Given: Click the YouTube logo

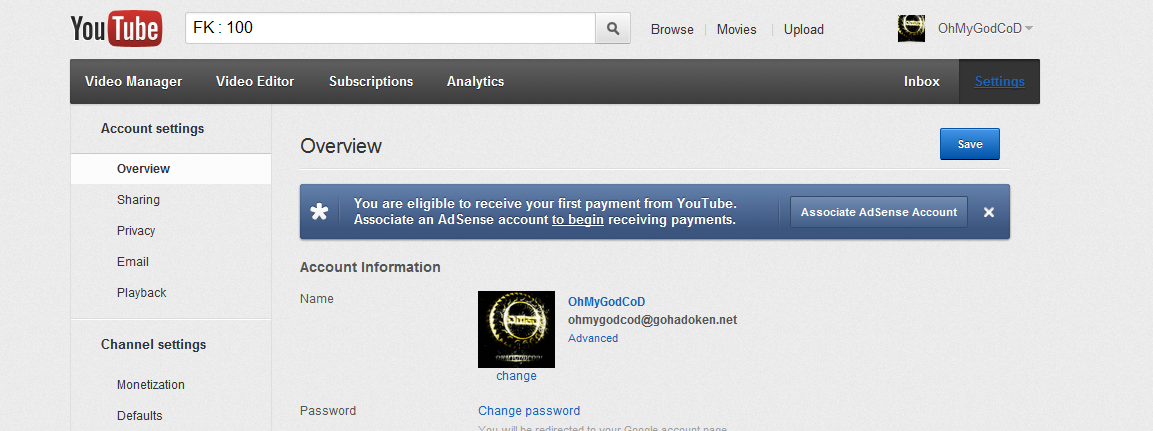Looking at the screenshot, I should tap(115, 29).
